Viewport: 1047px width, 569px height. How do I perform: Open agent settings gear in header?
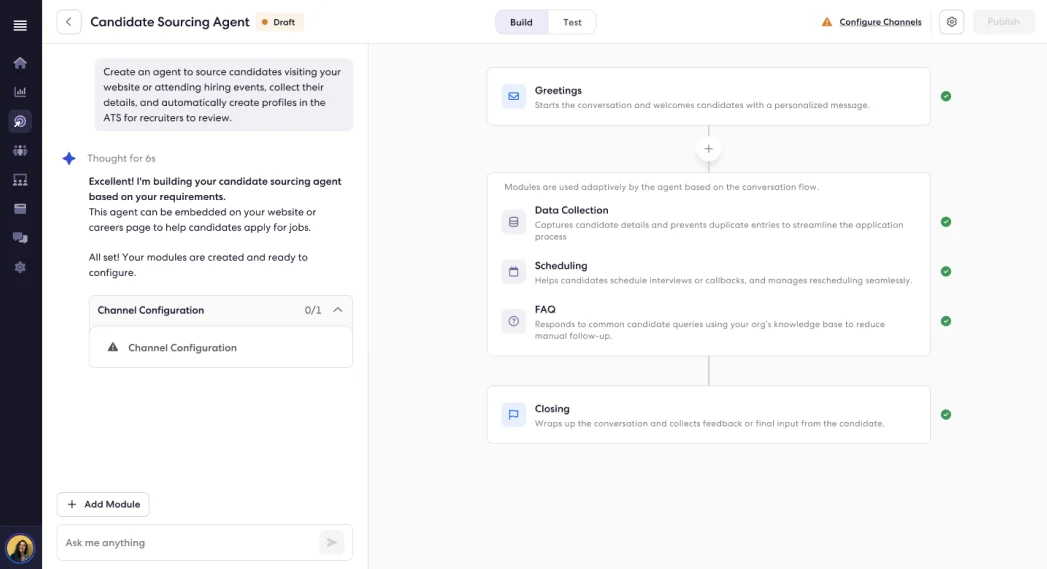click(952, 22)
